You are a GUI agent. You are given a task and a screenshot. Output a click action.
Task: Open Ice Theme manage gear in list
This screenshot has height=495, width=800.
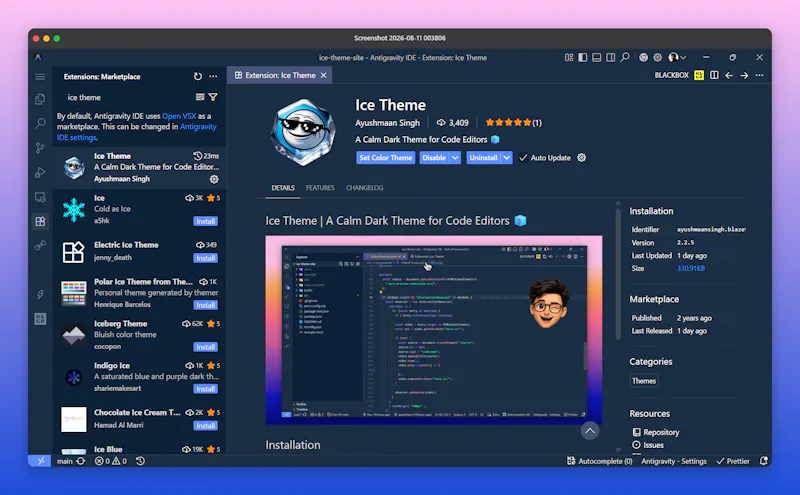coord(214,179)
